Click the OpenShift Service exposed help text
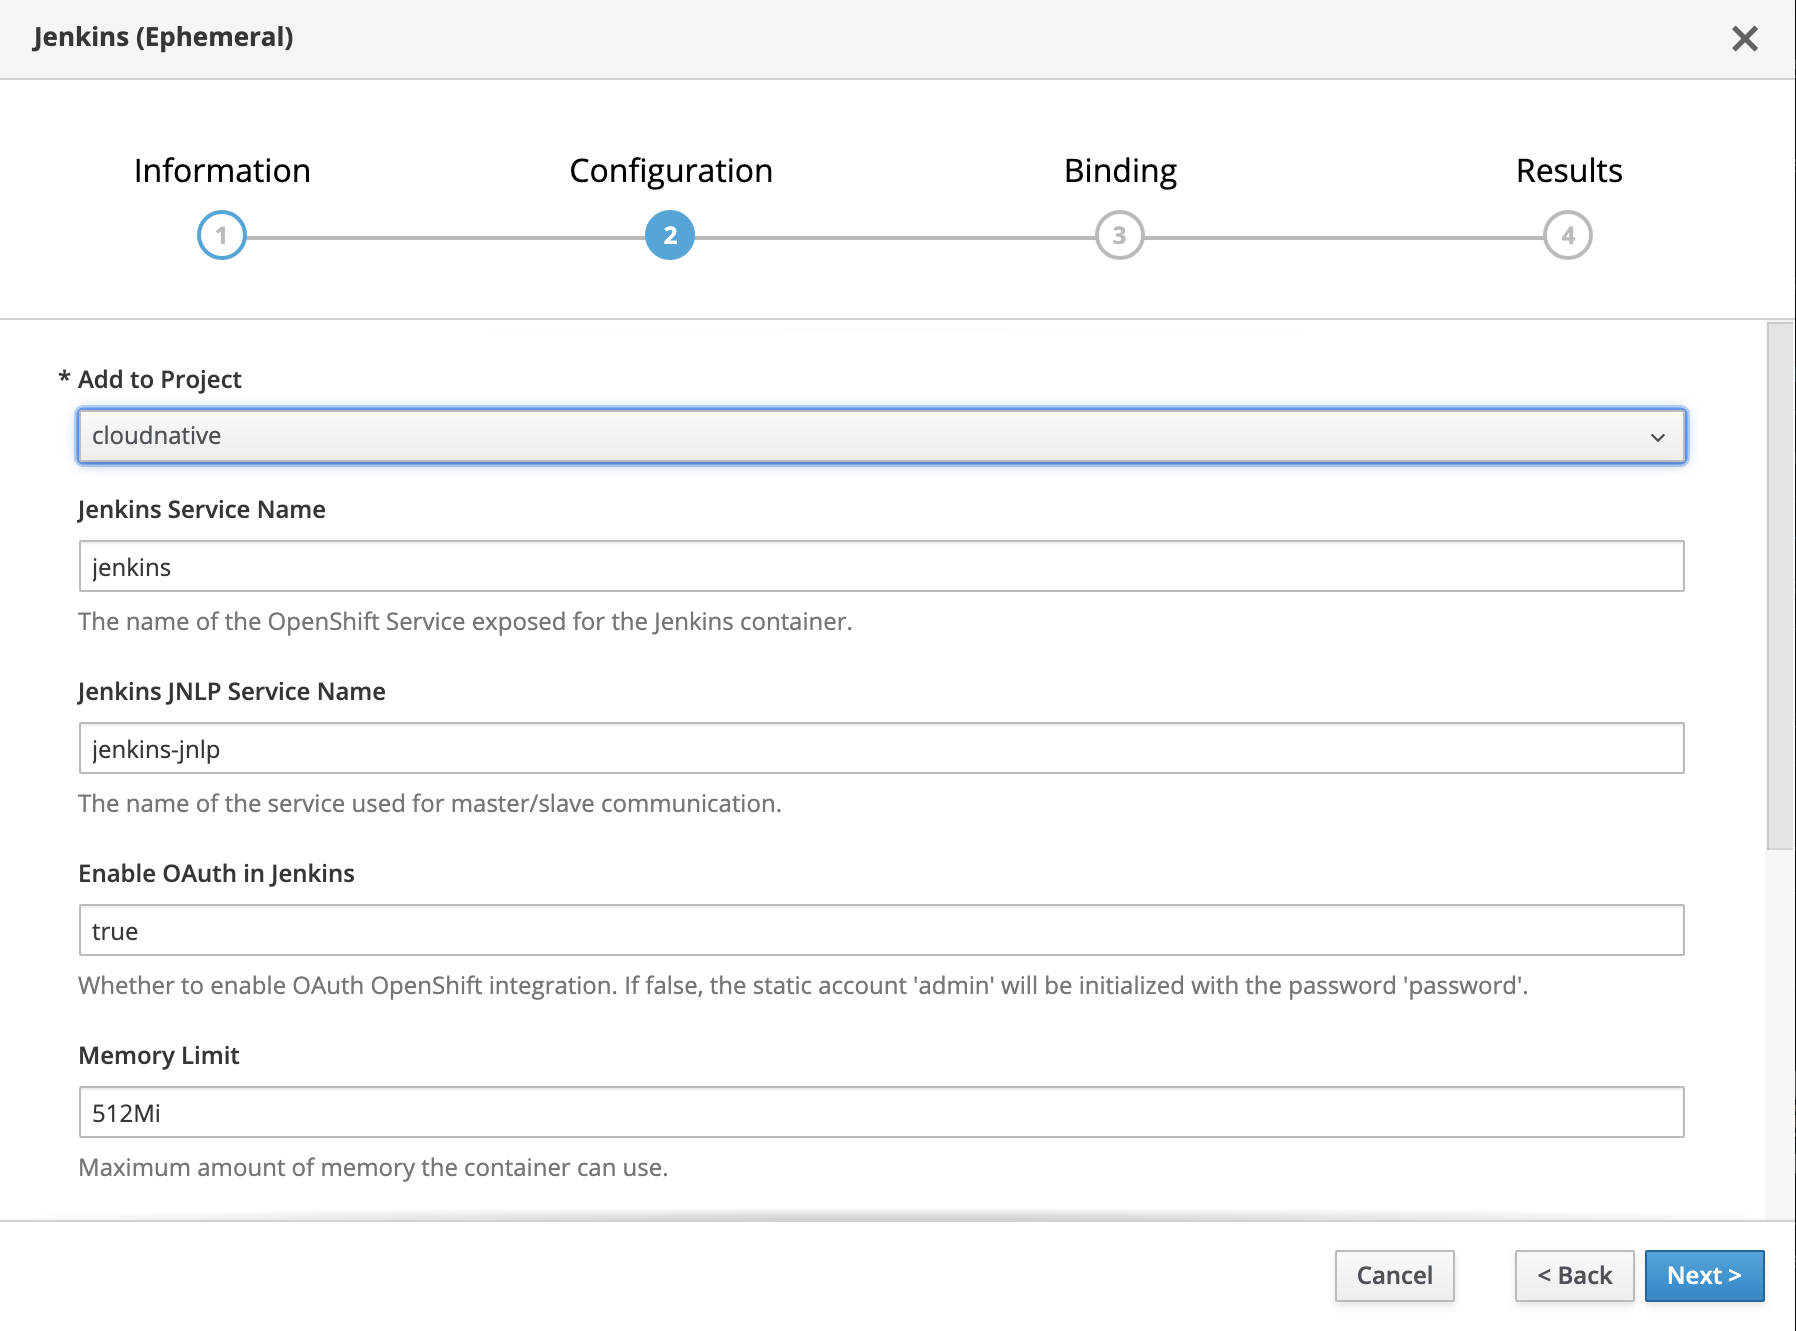The height and width of the screenshot is (1331, 1796). [x=465, y=622]
